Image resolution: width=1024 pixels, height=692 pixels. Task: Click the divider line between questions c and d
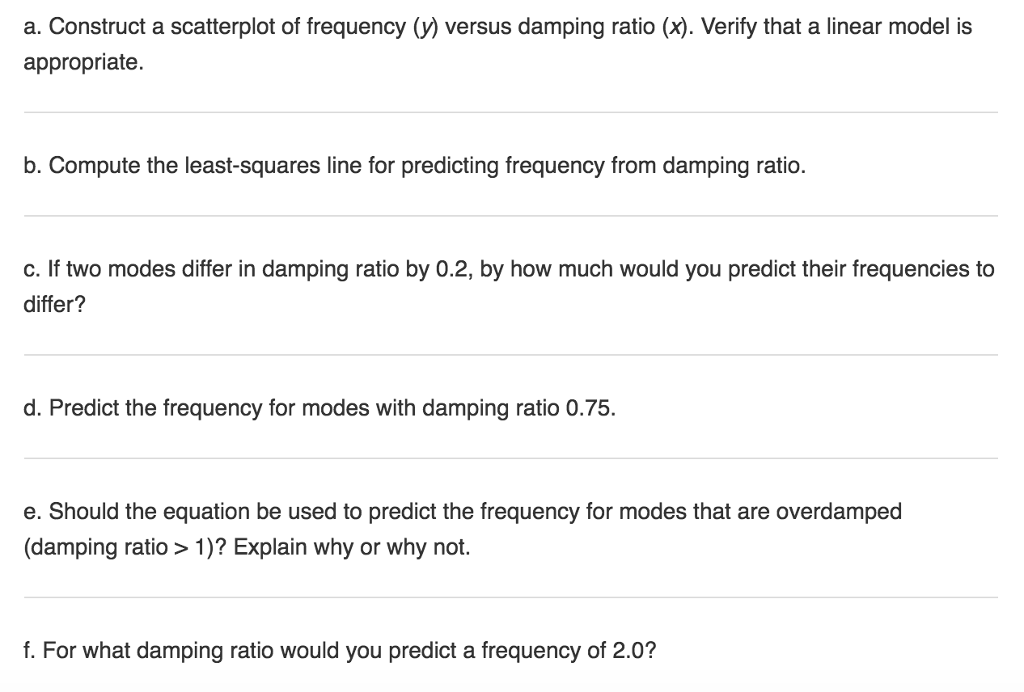point(510,354)
